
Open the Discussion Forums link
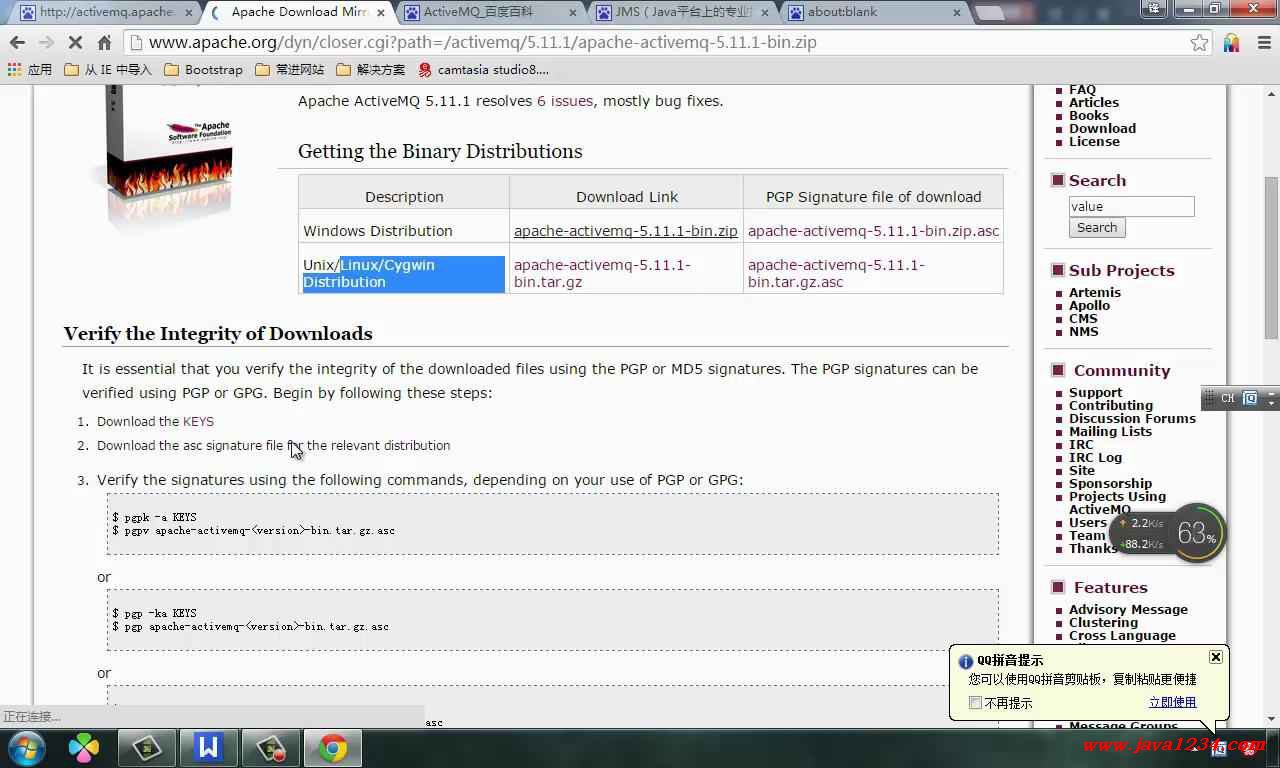pyautogui.click(x=1132, y=419)
